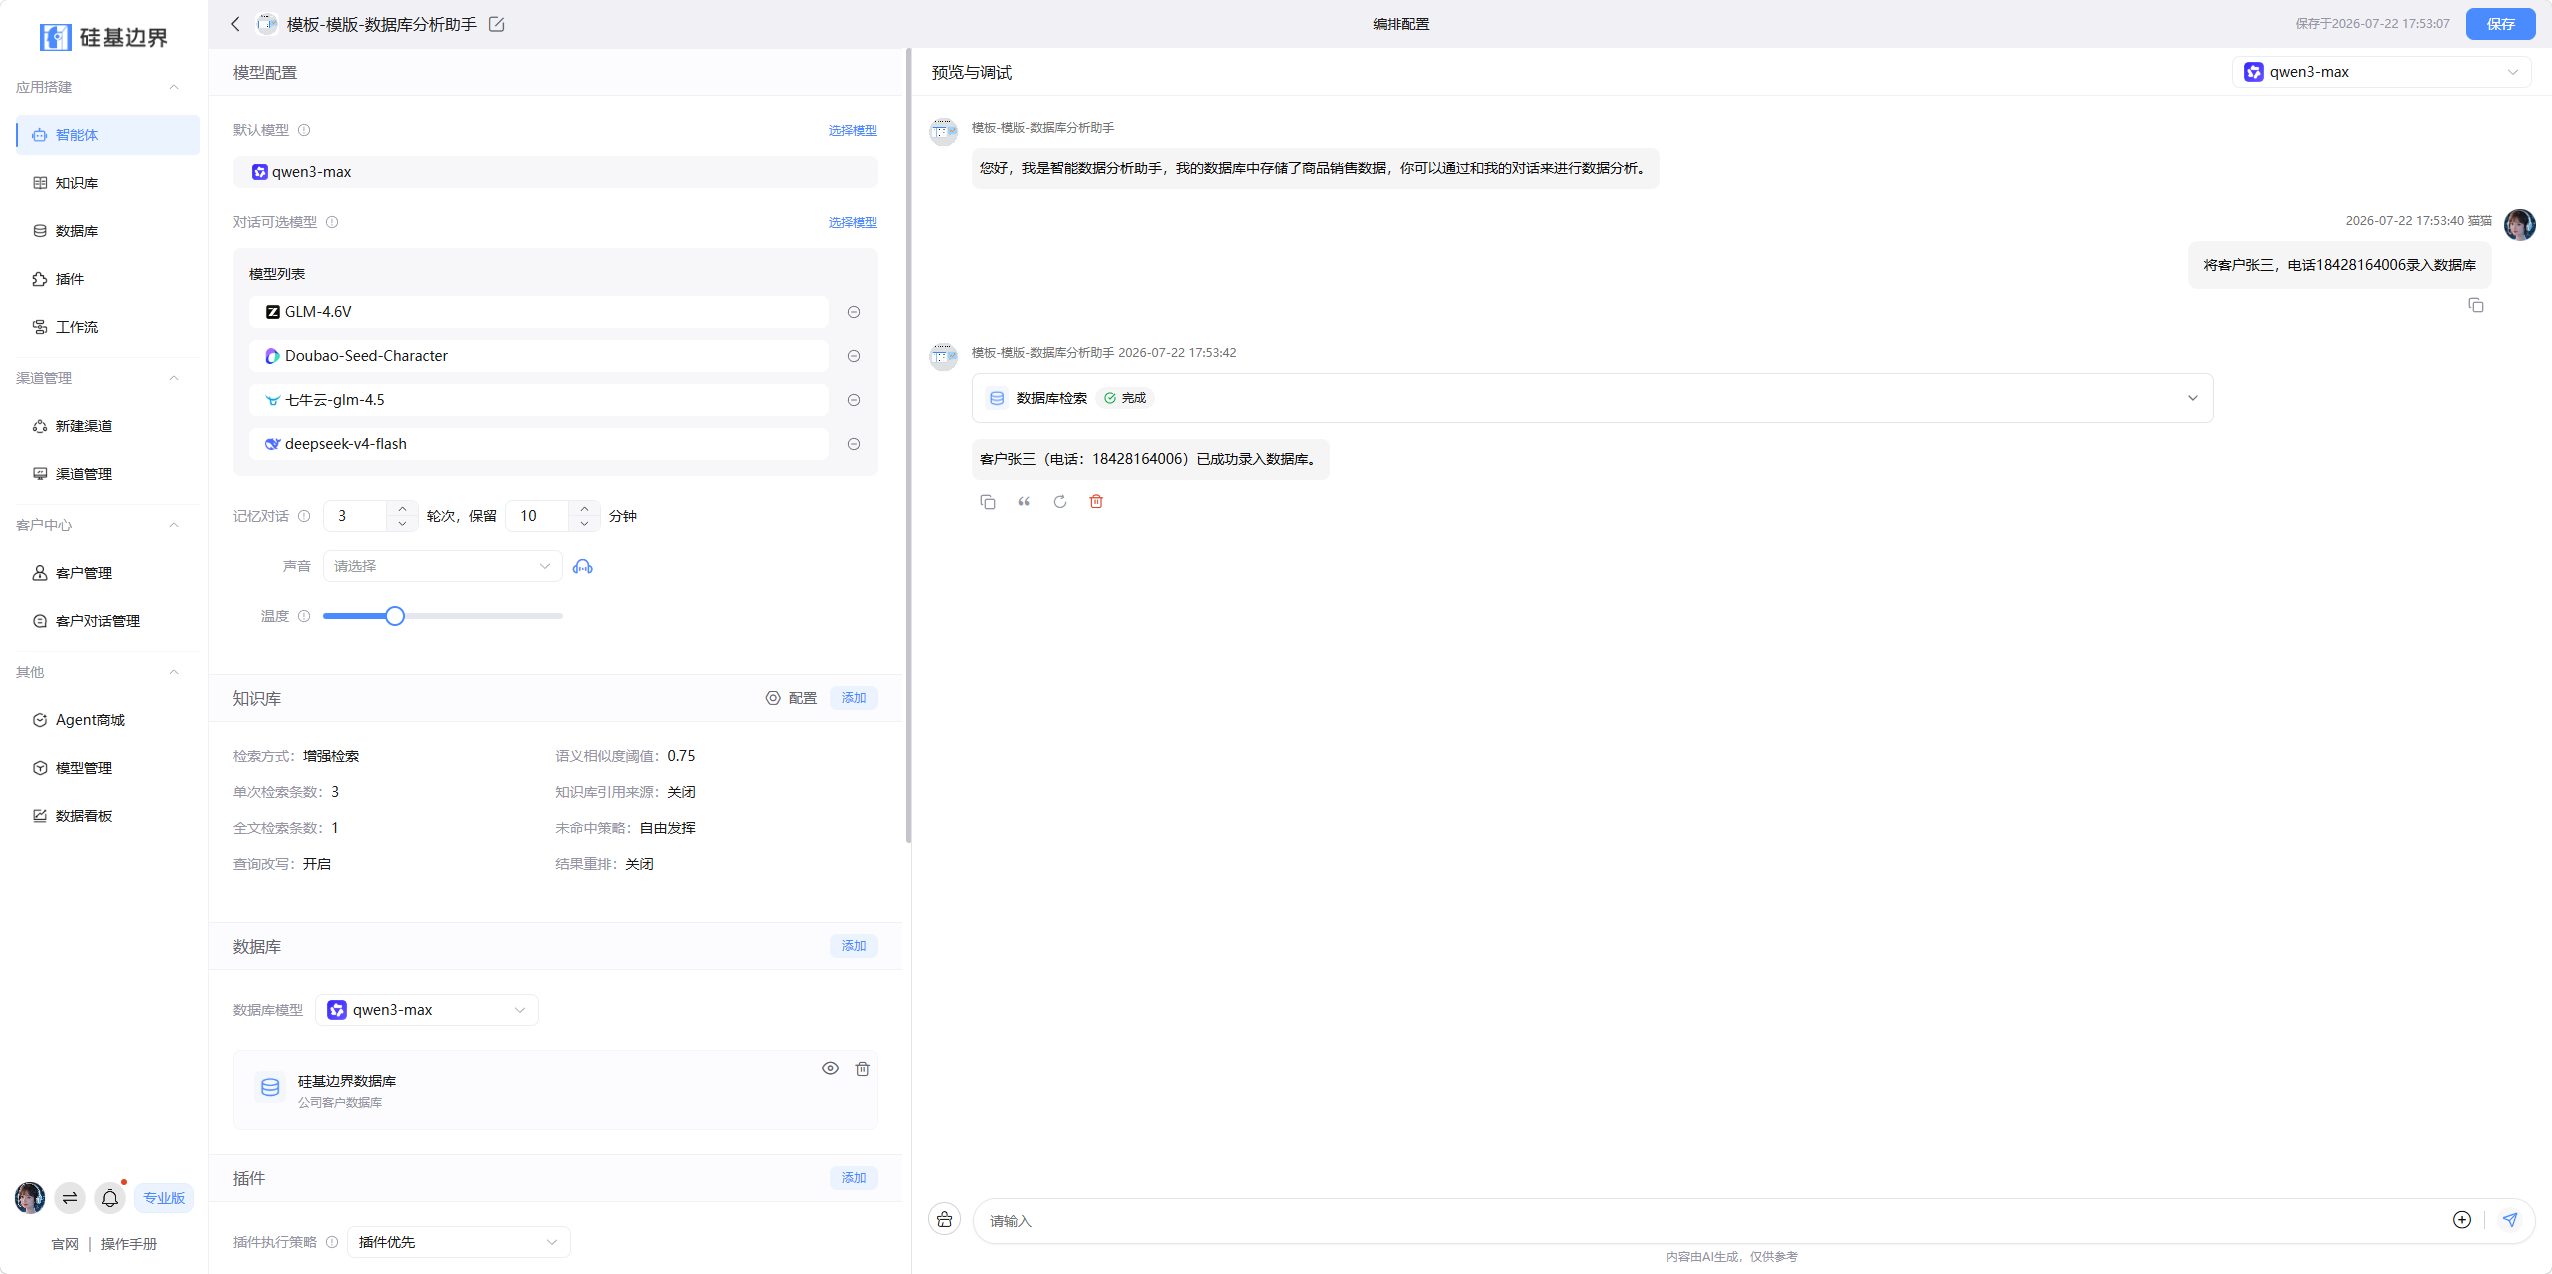Click the 专业版 badge
This screenshot has height=1274, width=2552.
pos(163,1198)
